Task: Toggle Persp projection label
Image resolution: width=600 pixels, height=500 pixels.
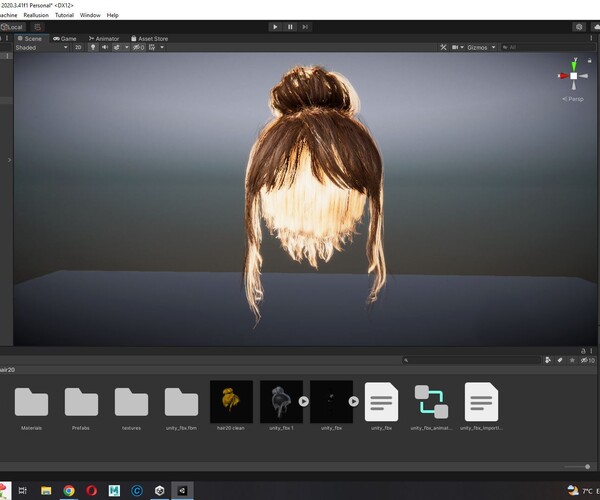Action: (573, 99)
